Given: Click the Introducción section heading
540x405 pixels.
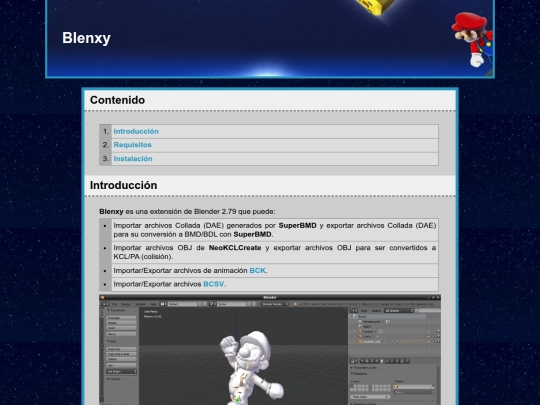Looking at the screenshot, I should [124, 185].
